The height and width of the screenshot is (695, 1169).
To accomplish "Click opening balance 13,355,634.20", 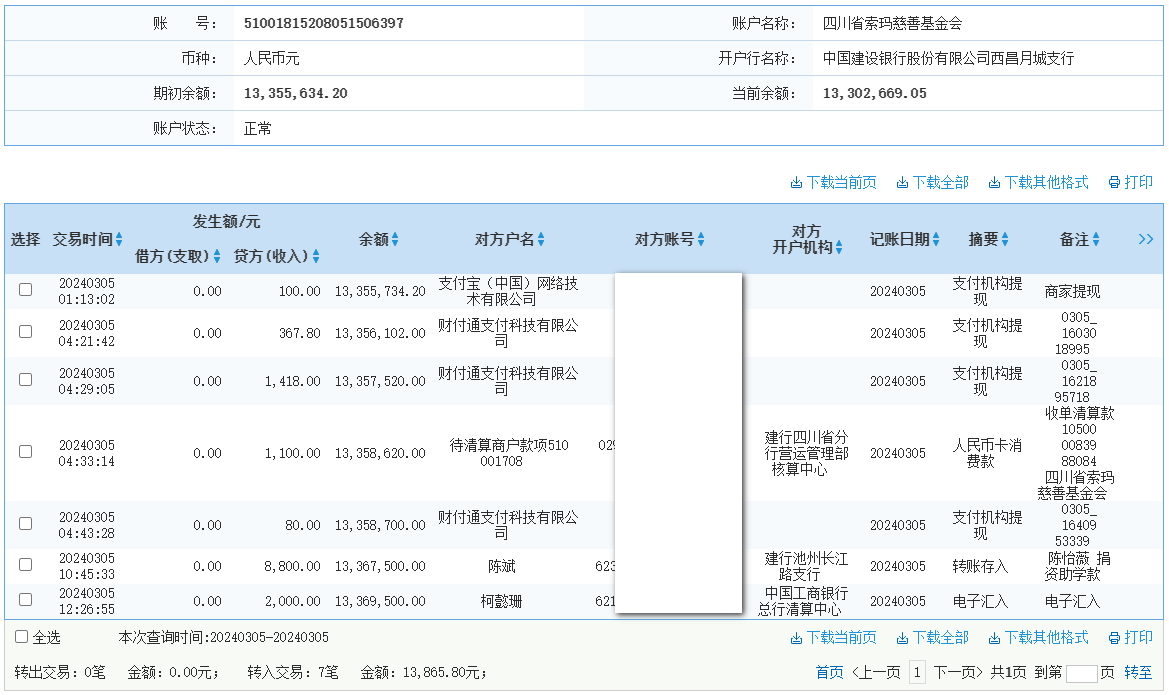I will pos(295,93).
